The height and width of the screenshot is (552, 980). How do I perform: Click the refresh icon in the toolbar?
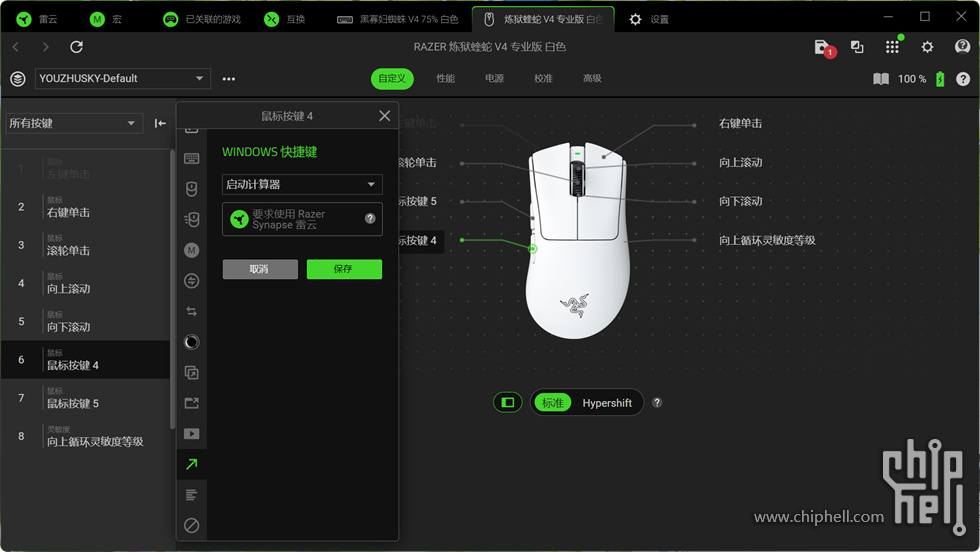click(x=76, y=47)
